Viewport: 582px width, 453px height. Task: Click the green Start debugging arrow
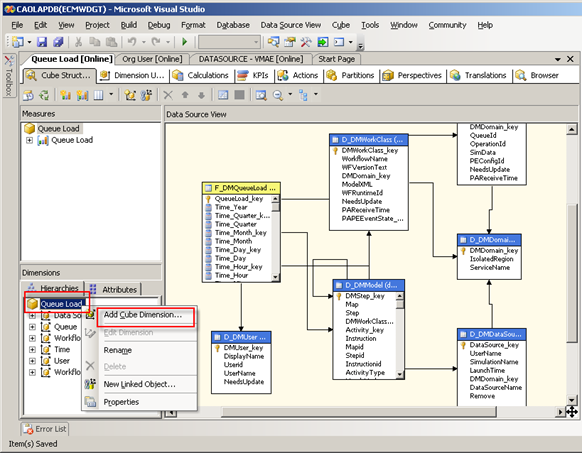184,42
